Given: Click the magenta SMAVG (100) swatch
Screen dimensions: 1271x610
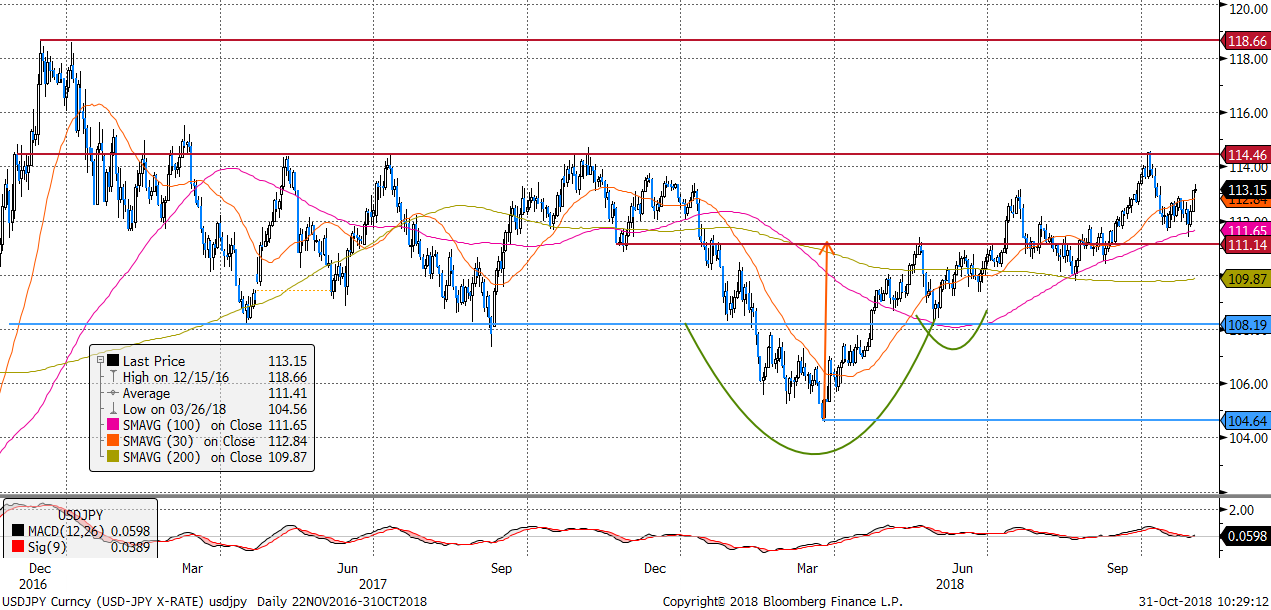Looking at the screenshot, I should (114, 425).
